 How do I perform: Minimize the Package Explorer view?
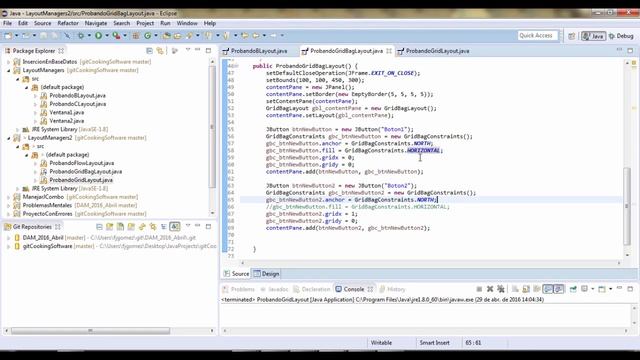coord(198,50)
